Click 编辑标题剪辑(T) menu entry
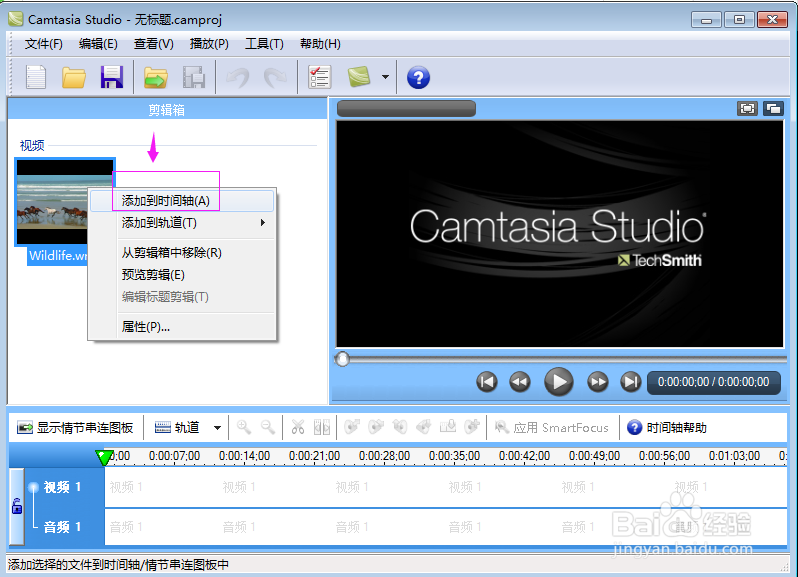Image resolution: width=798 pixels, height=577 pixels. (182, 297)
